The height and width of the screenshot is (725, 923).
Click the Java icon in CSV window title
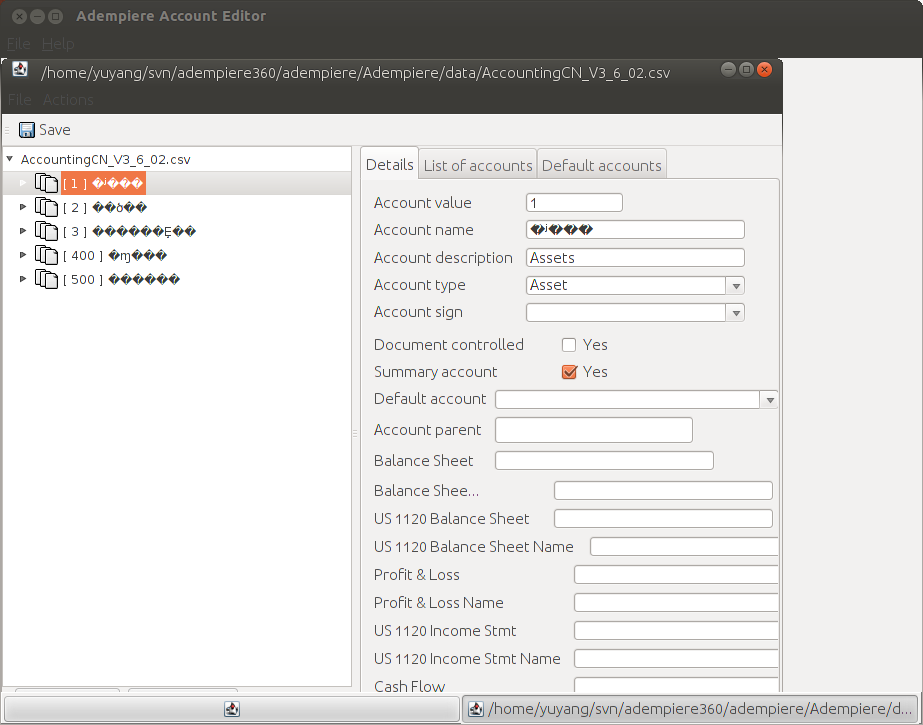click(20, 69)
